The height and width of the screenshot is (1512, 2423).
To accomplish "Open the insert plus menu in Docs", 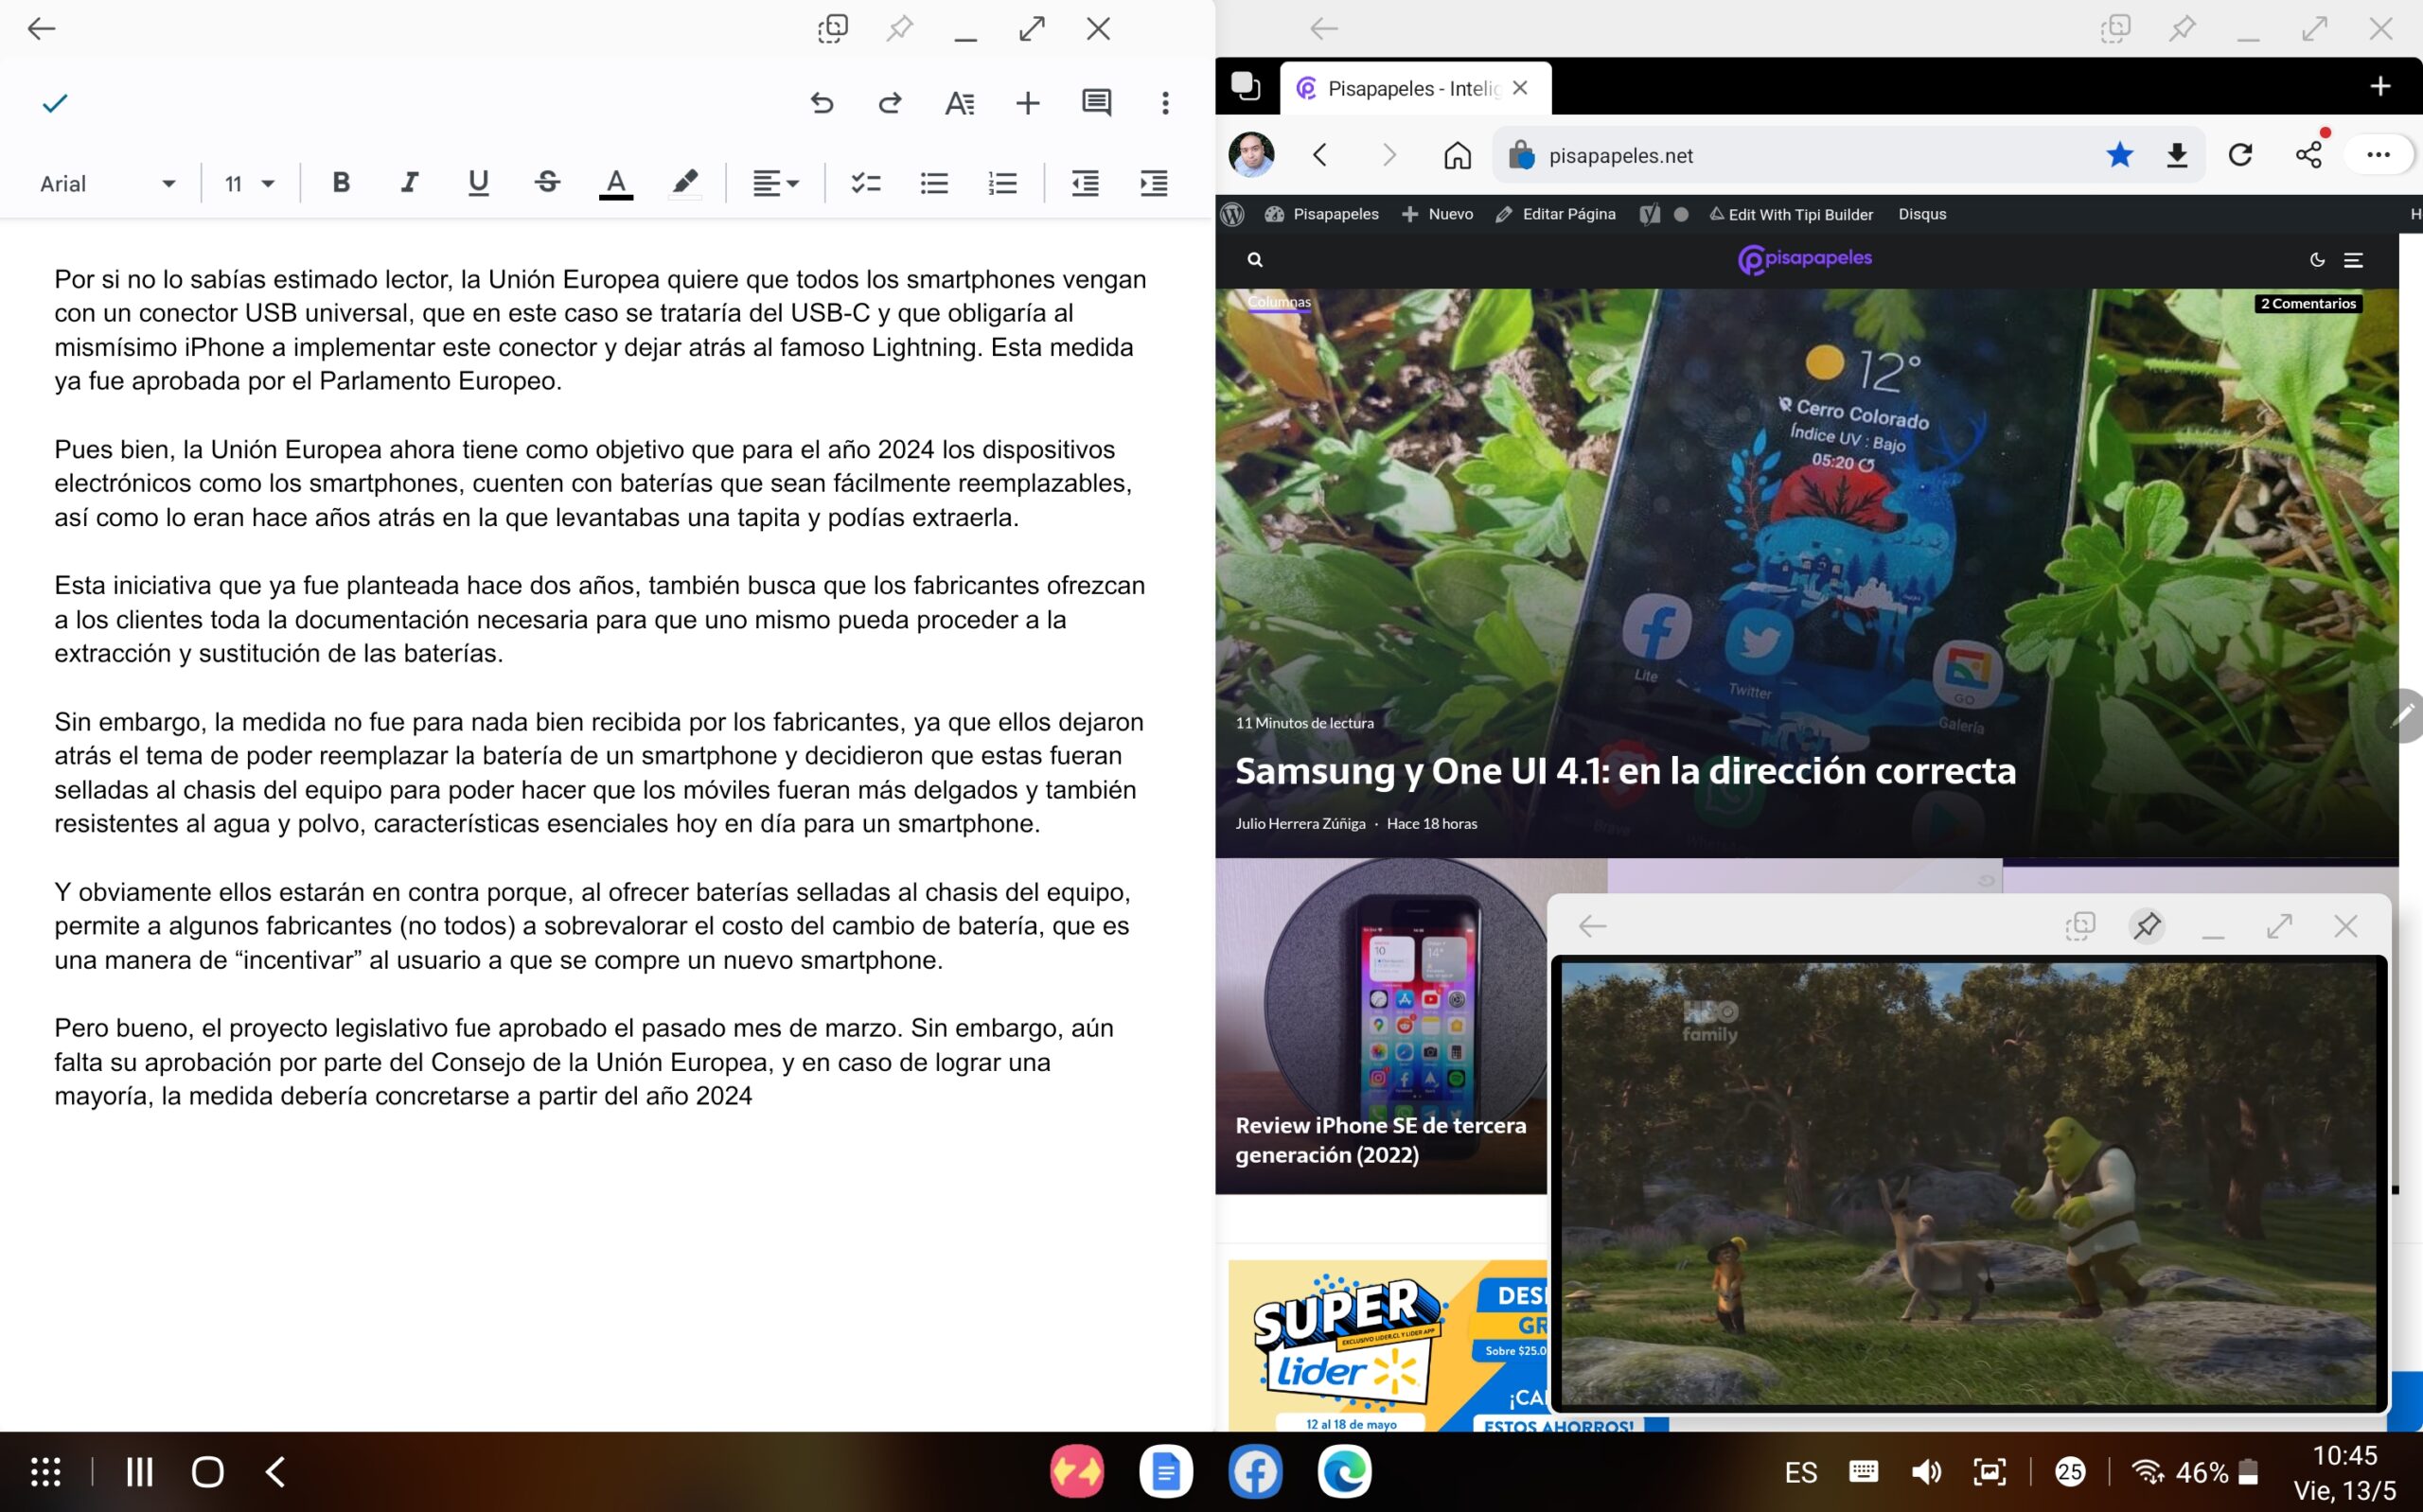I will [x=1027, y=103].
